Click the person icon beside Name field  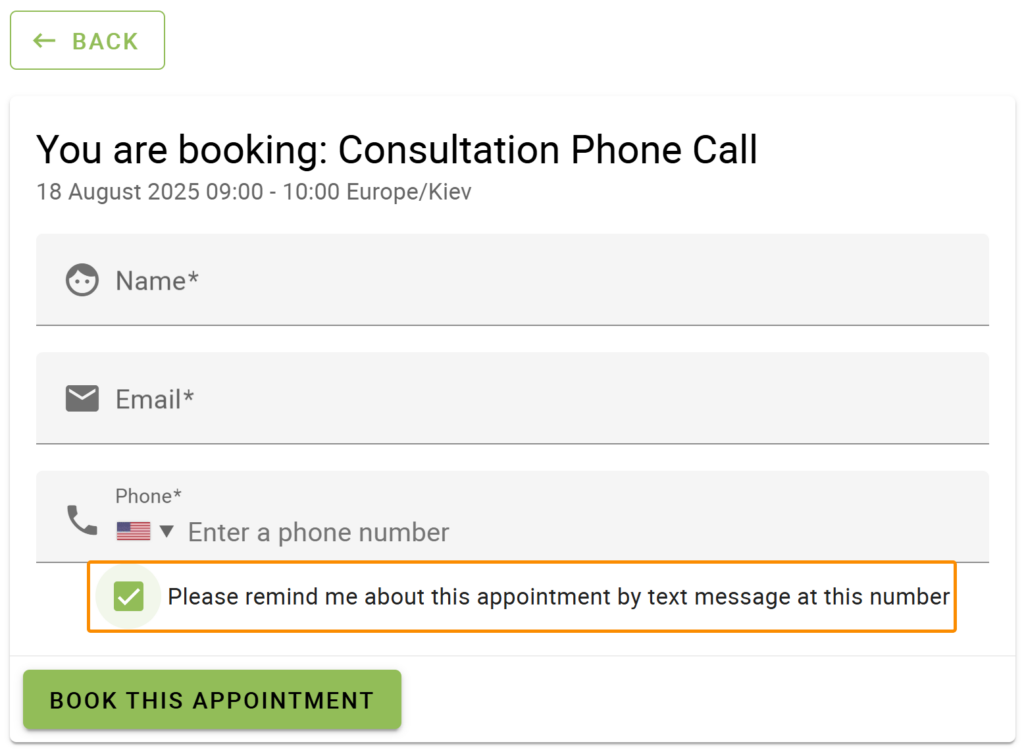81,280
